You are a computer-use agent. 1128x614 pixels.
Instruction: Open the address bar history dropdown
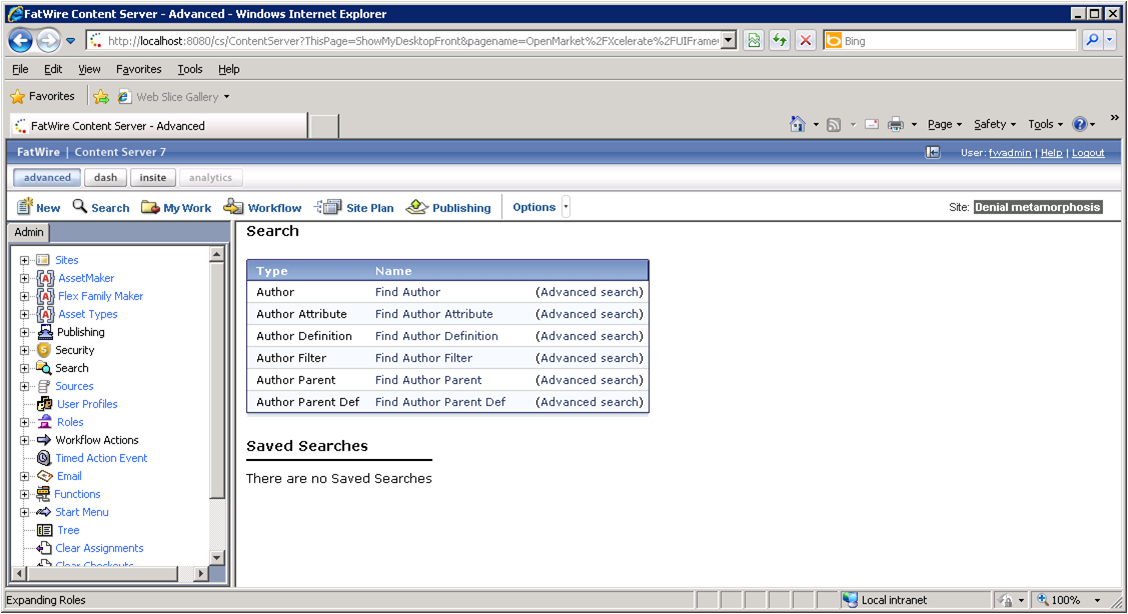point(729,41)
